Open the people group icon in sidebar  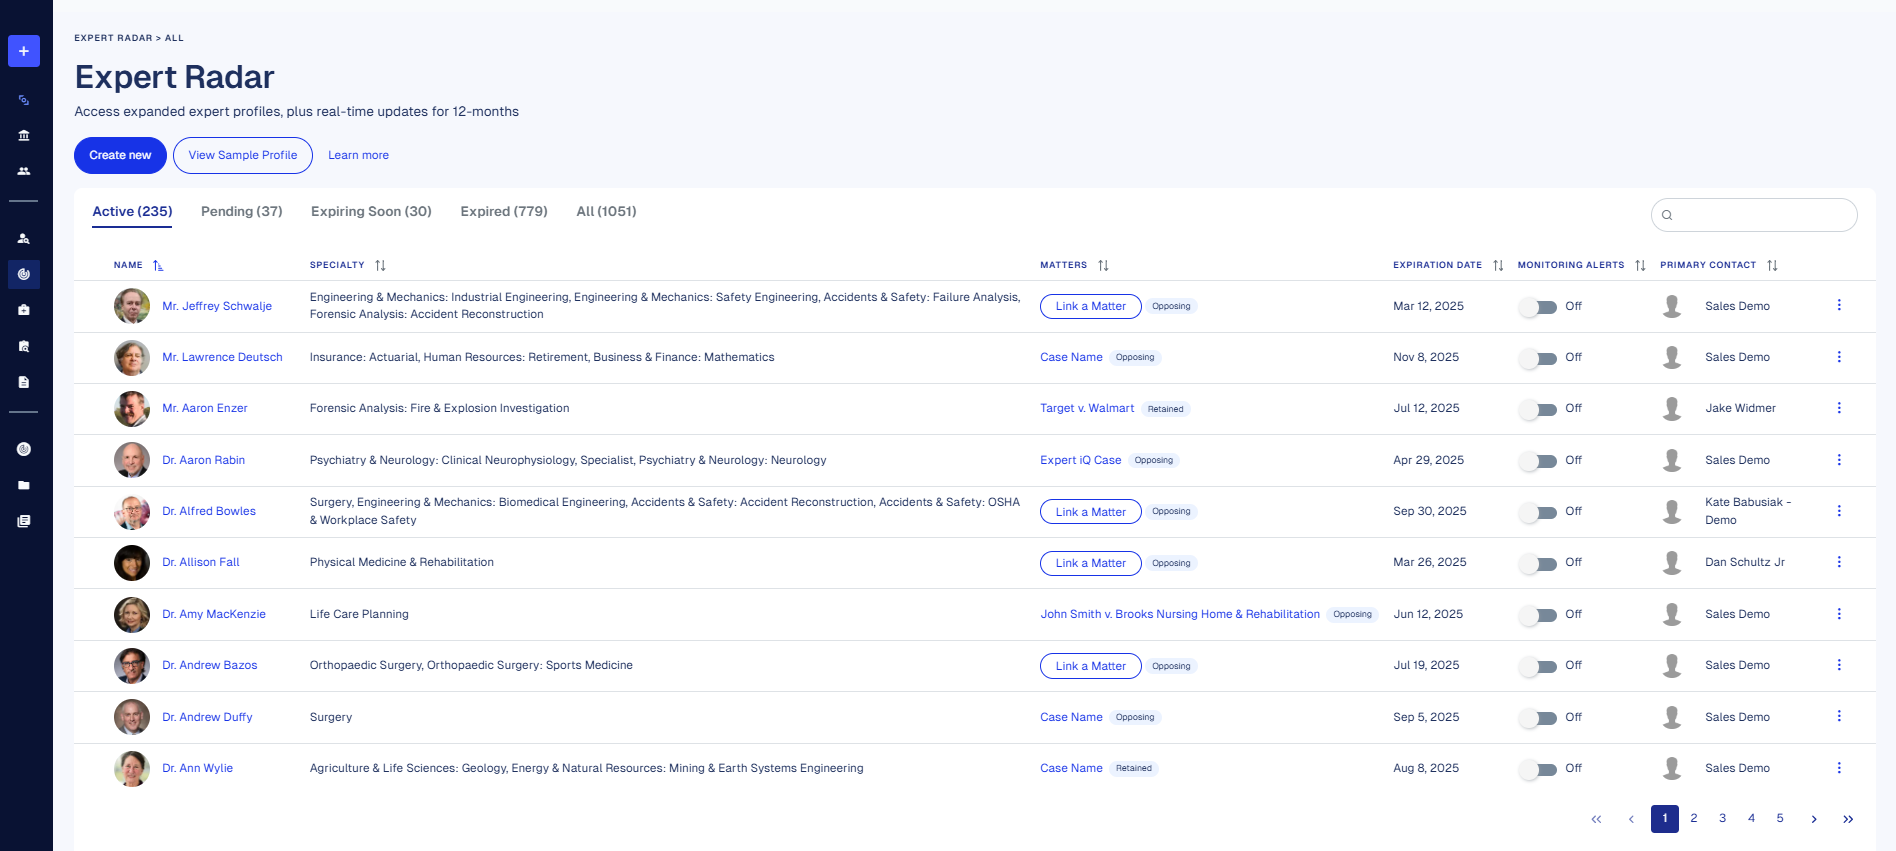tap(24, 171)
